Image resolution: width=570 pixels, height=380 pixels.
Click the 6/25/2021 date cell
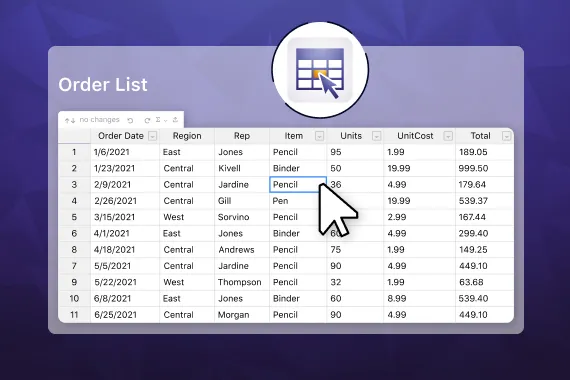[x=125, y=315]
